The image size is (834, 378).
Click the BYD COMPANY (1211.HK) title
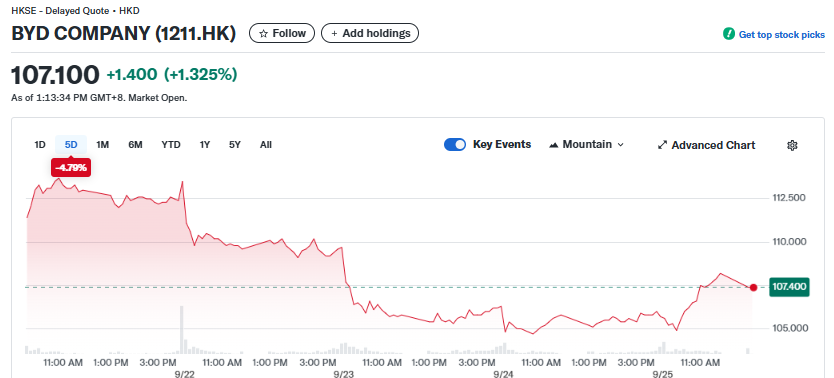(123, 33)
